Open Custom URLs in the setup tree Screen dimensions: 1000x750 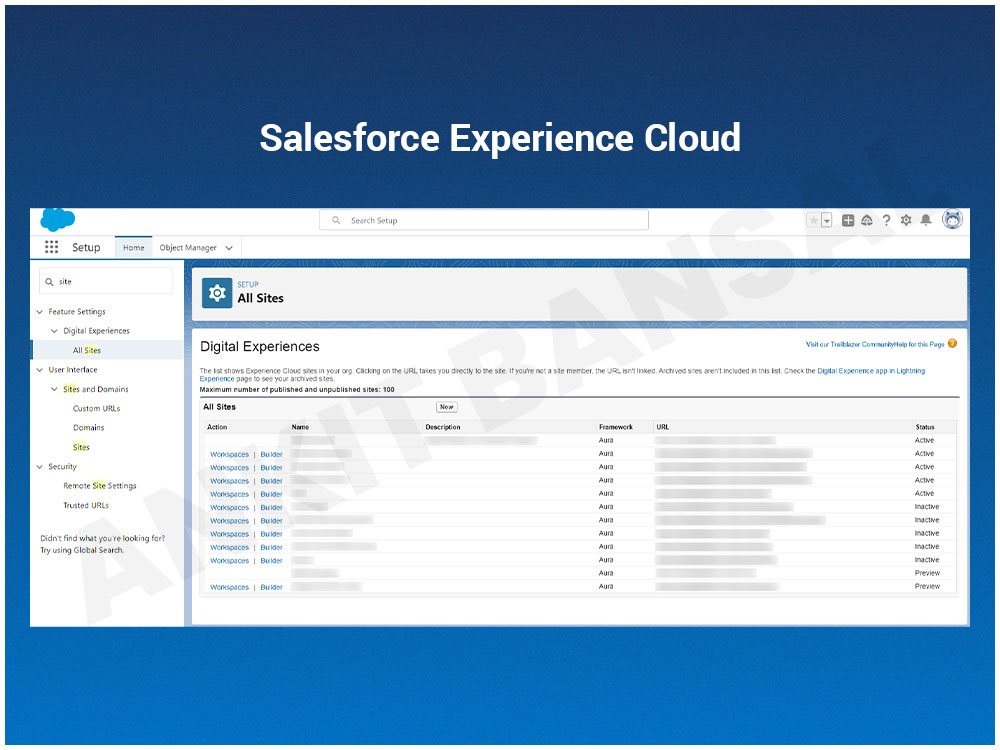pyautogui.click(x=96, y=408)
